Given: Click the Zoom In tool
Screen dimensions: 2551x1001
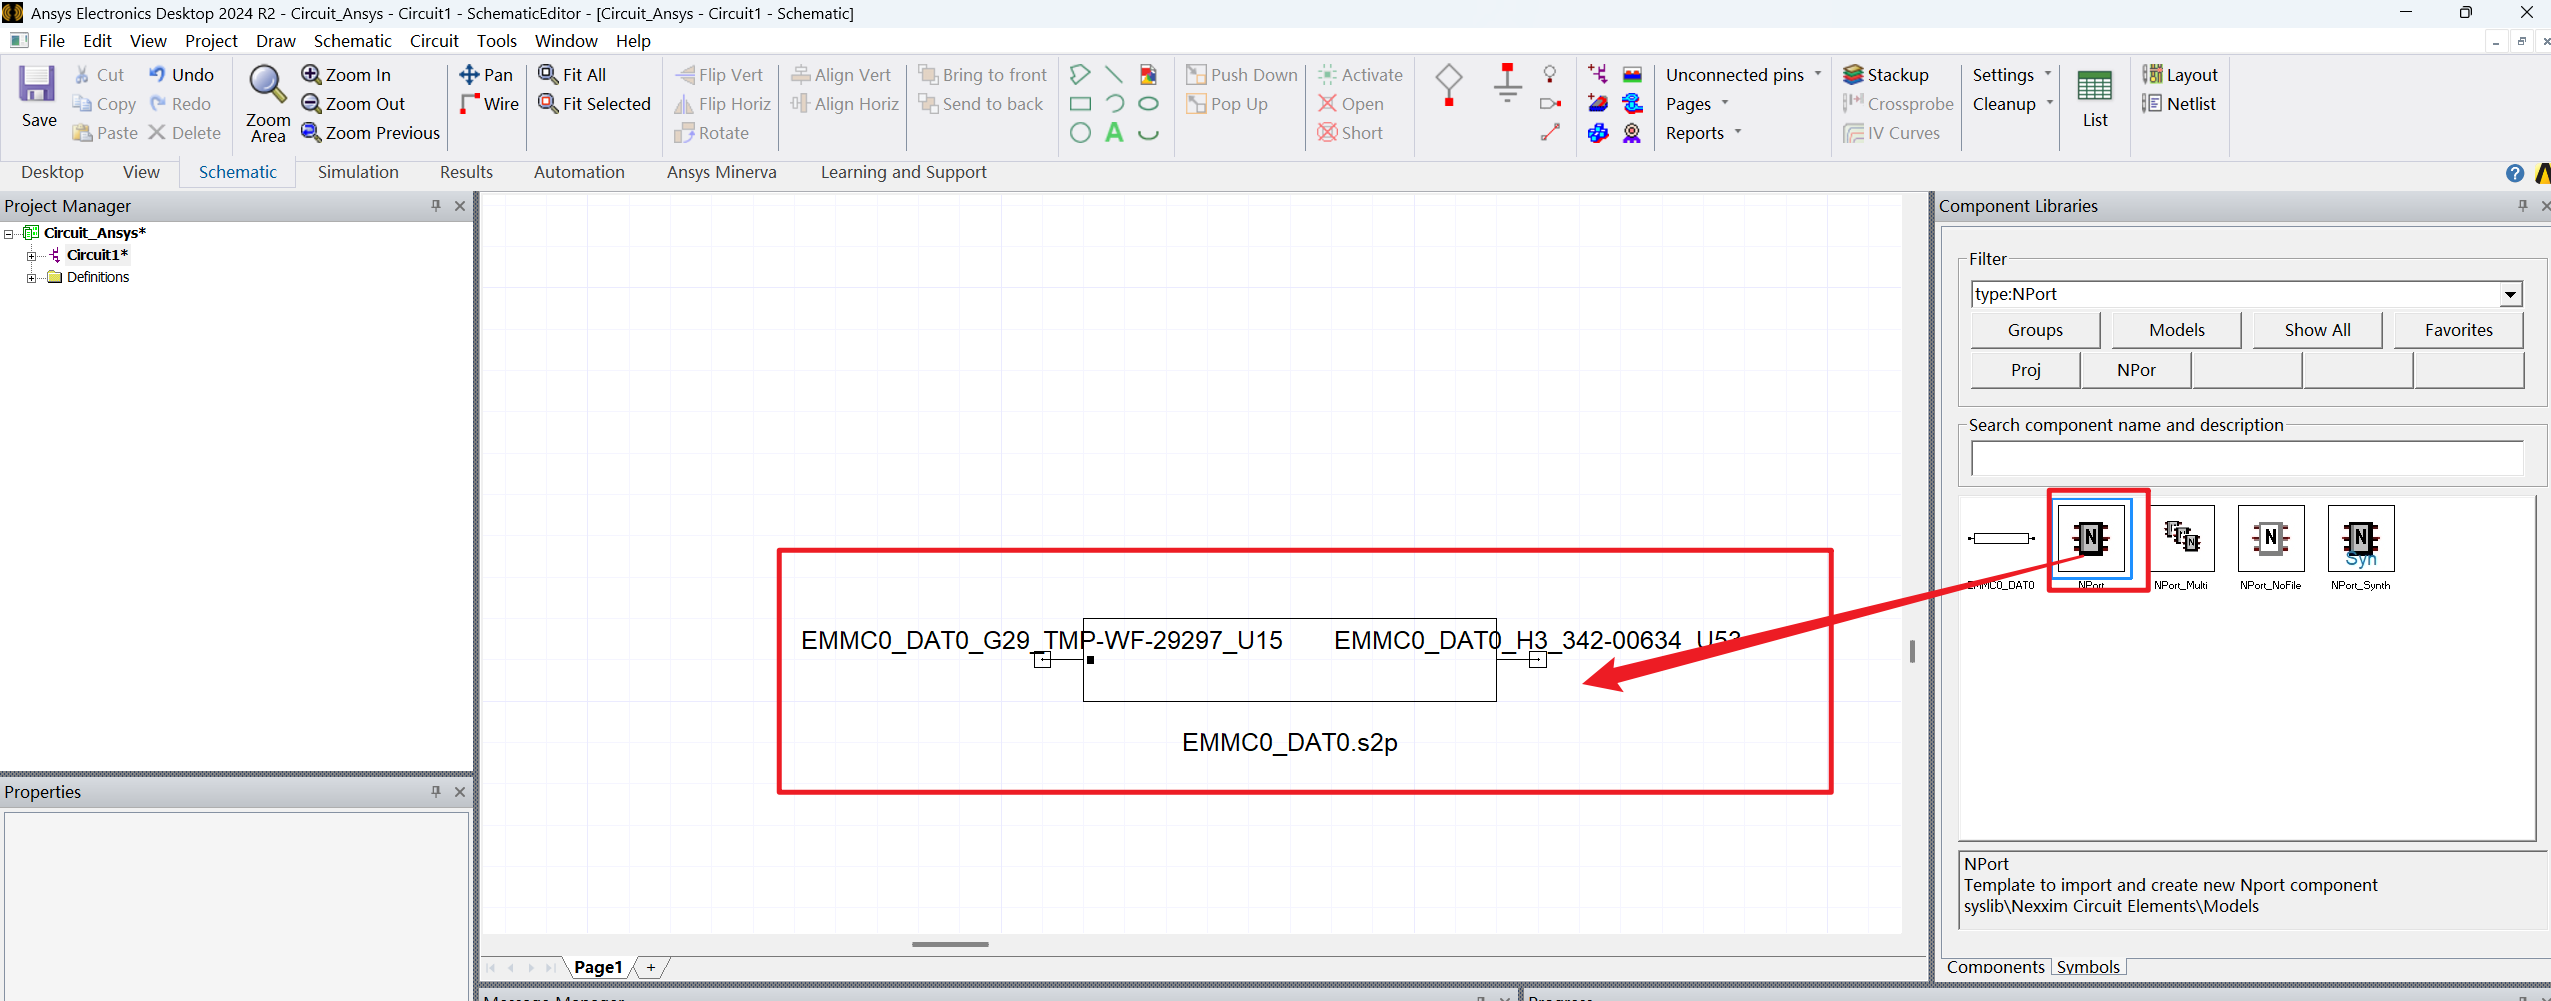Looking at the screenshot, I should [346, 75].
